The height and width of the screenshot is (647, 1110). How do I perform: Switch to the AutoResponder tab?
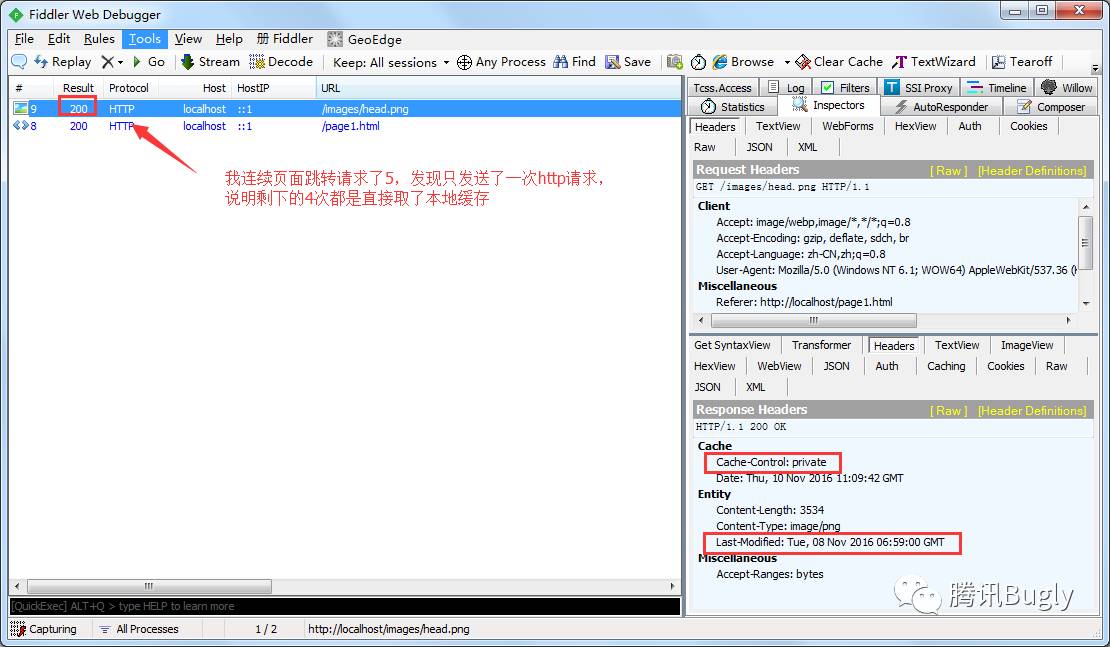coord(942,107)
